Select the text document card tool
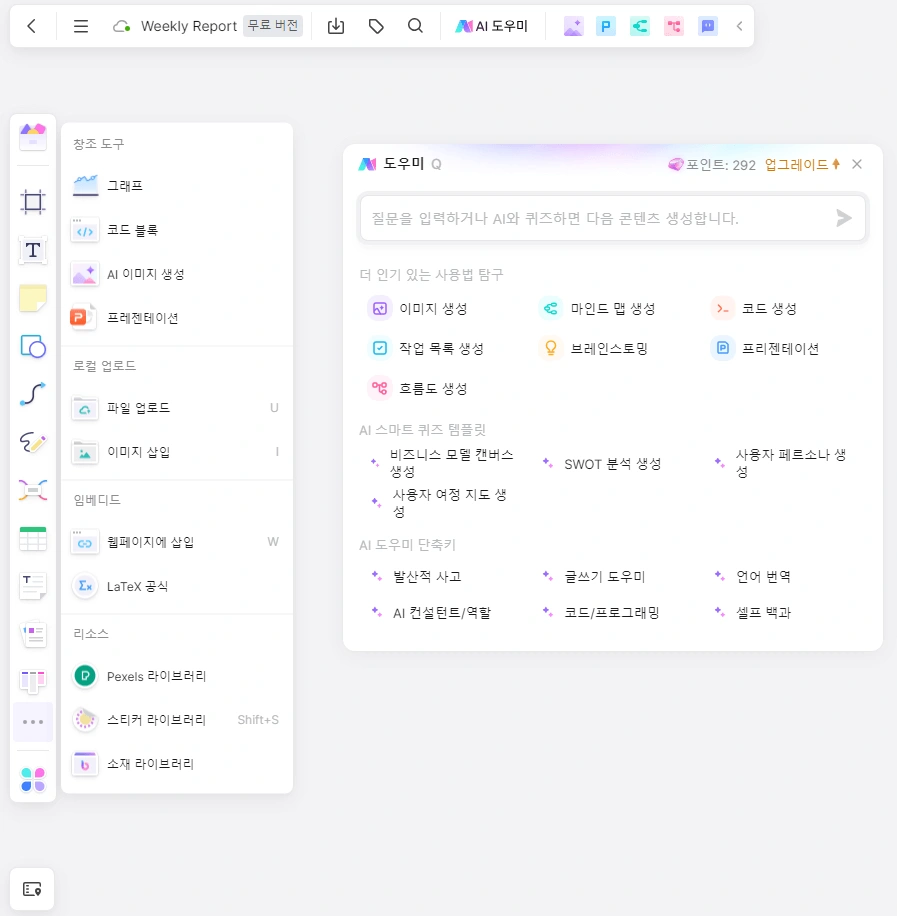This screenshot has width=897, height=916. (33, 586)
